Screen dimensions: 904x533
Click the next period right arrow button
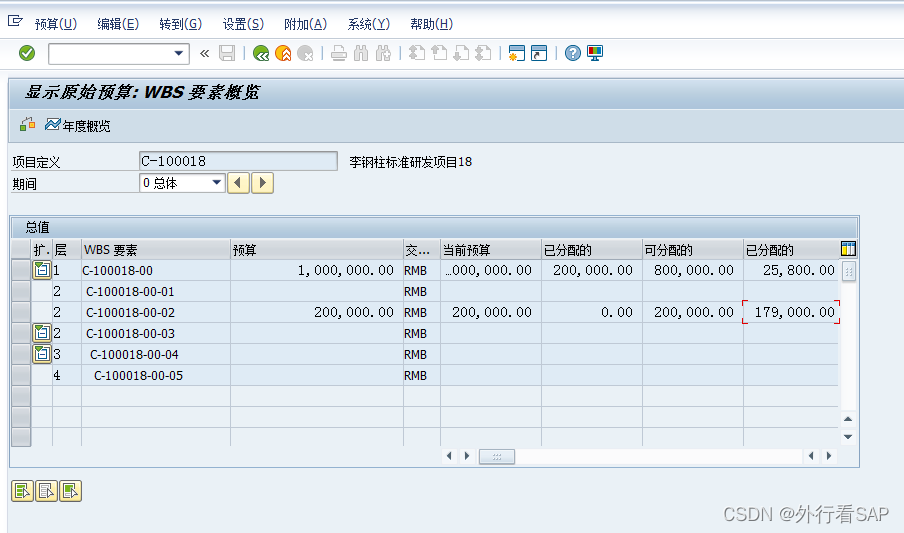(x=262, y=183)
